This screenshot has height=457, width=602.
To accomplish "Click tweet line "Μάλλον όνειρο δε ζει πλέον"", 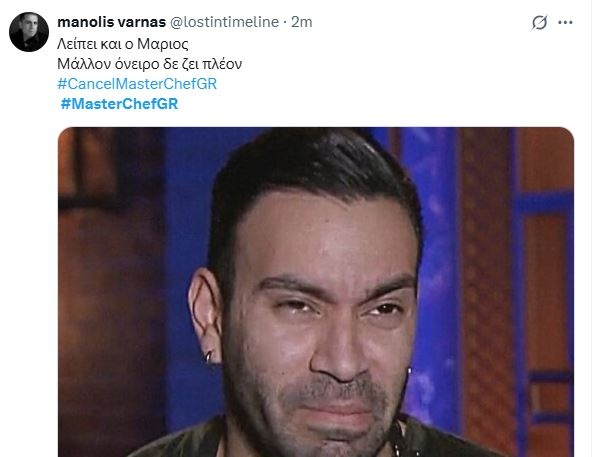I will click(x=149, y=64).
